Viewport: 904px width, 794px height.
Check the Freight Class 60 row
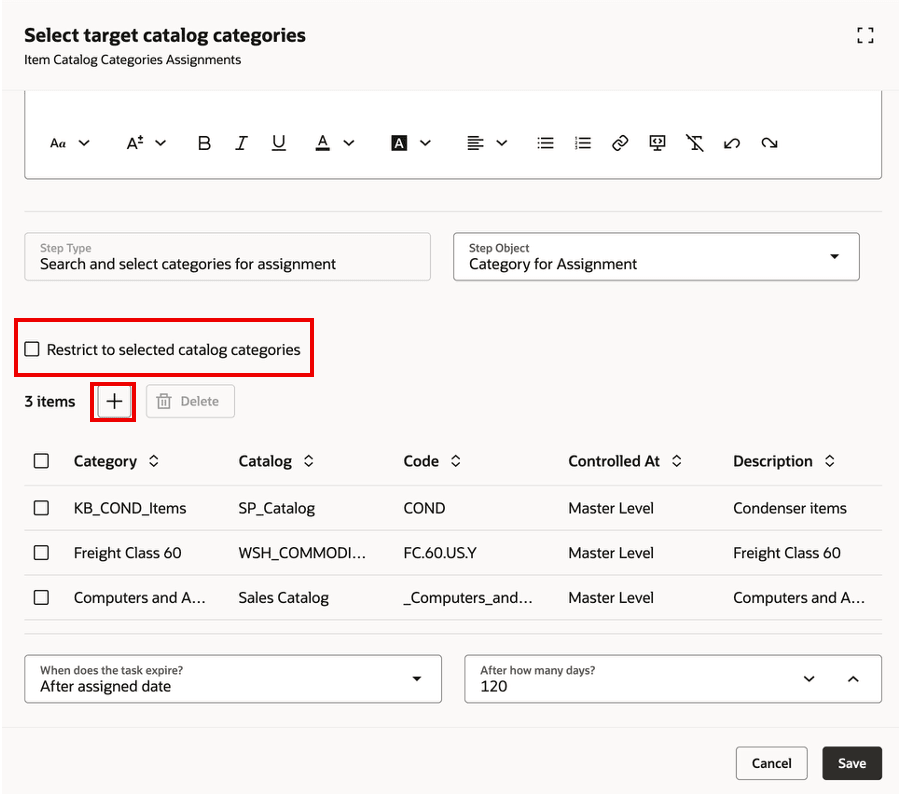coord(41,553)
